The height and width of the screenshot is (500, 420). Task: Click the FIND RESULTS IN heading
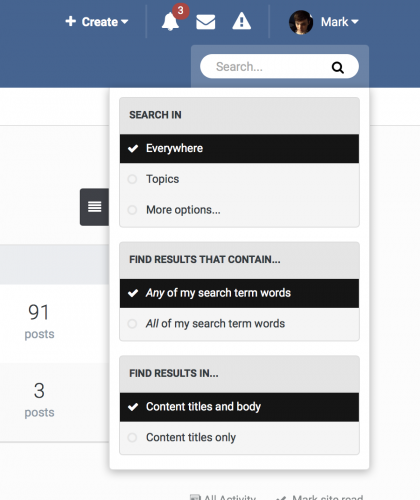(174, 373)
